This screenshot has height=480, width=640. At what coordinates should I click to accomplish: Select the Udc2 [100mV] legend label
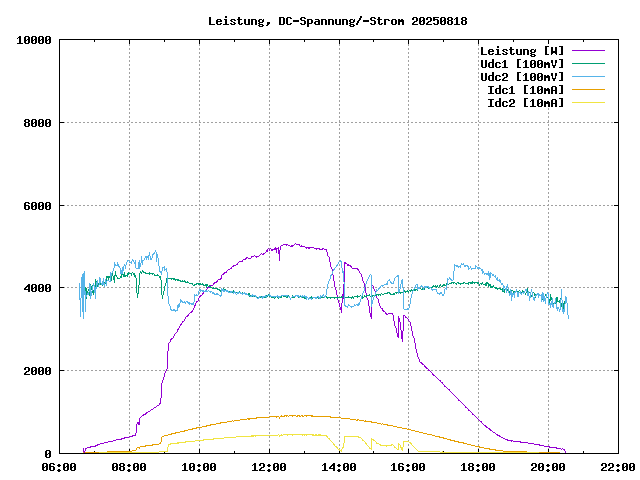521,77
